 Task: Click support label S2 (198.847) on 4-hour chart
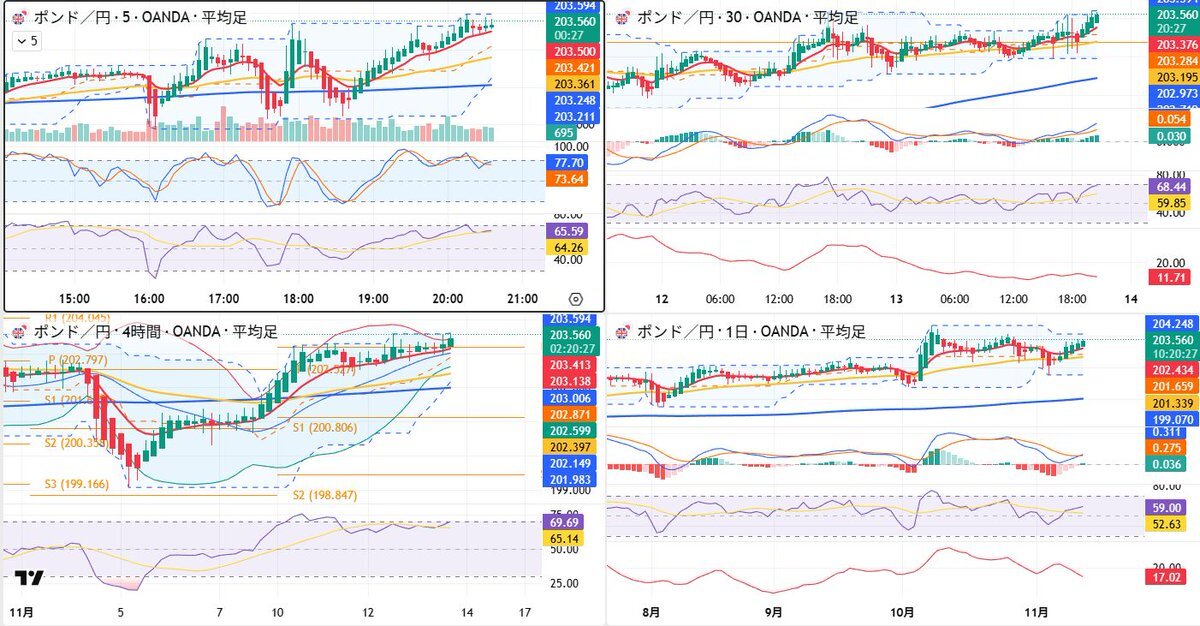(x=325, y=495)
